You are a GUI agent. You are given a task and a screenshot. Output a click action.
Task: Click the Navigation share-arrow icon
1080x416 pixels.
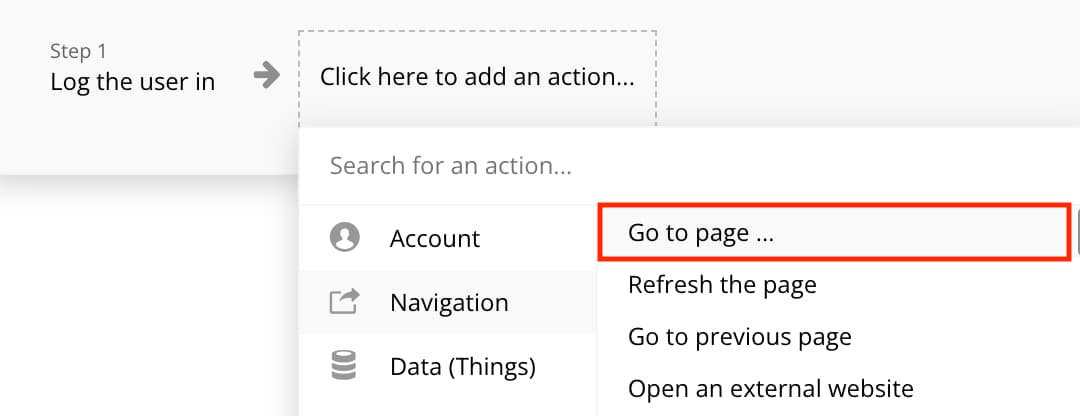point(344,302)
